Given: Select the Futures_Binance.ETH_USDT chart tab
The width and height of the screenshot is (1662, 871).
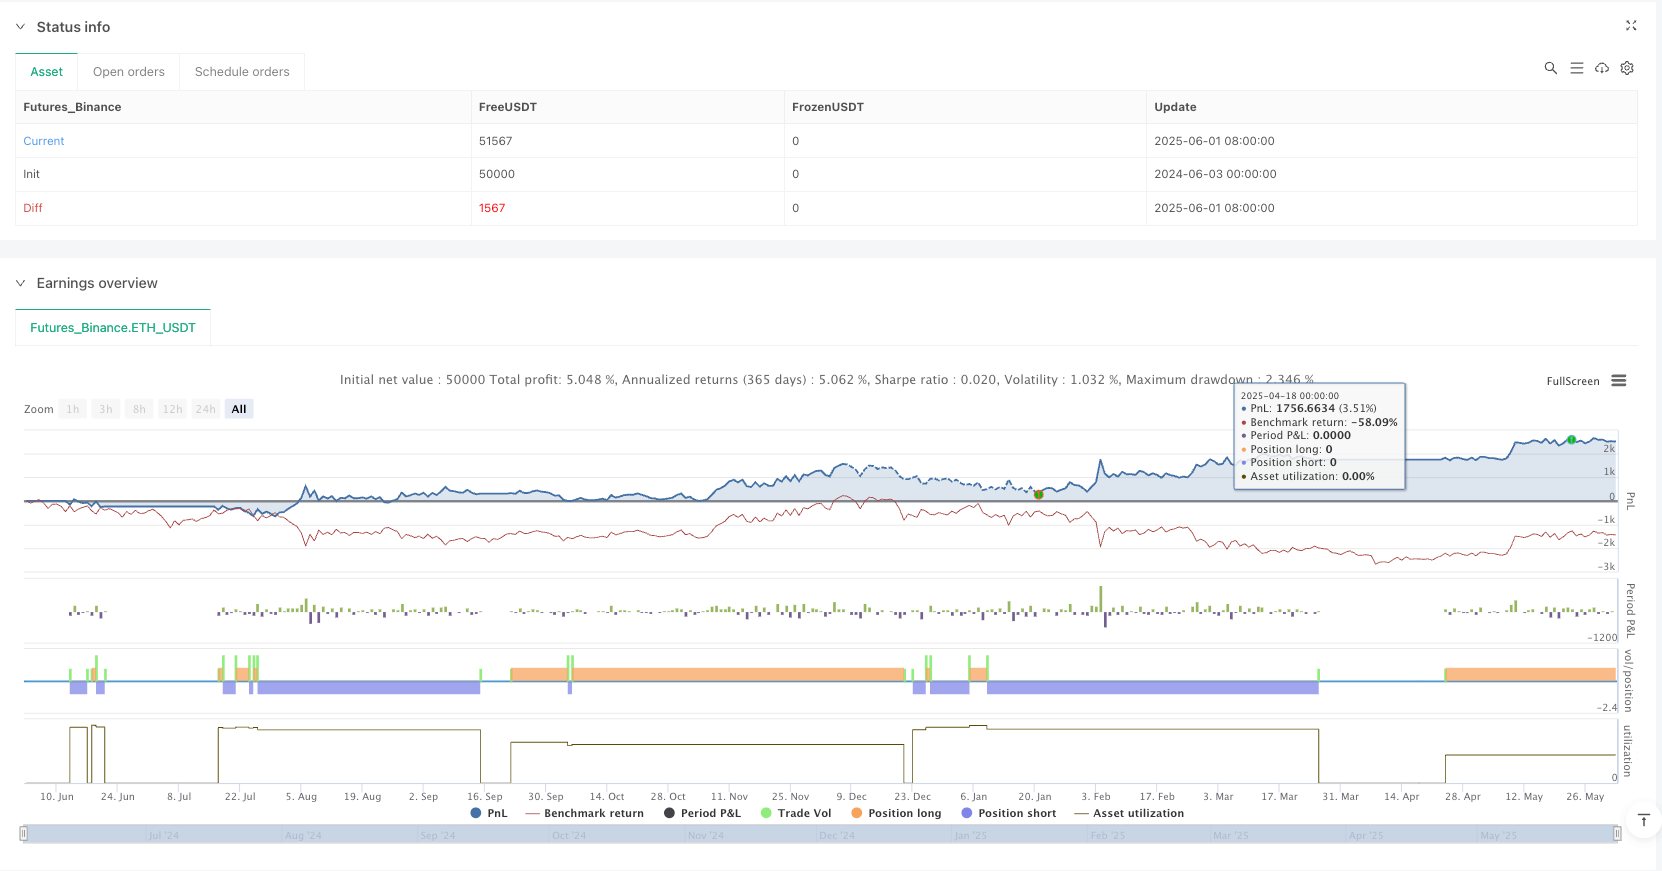Looking at the screenshot, I should pyautogui.click(x=113, y=328).
